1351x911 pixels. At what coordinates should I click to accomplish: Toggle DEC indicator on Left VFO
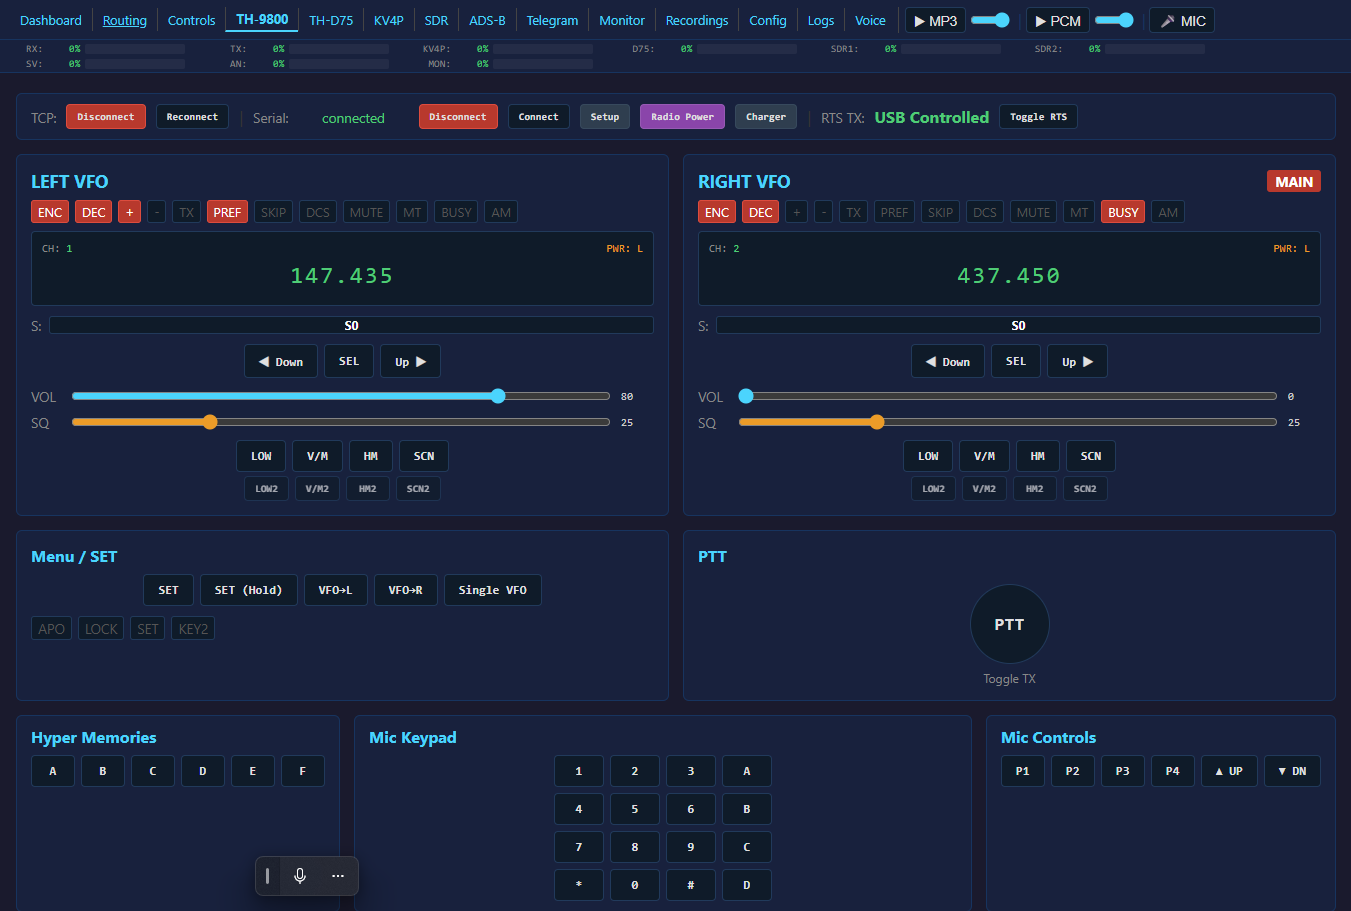click(x=94, y=212)
